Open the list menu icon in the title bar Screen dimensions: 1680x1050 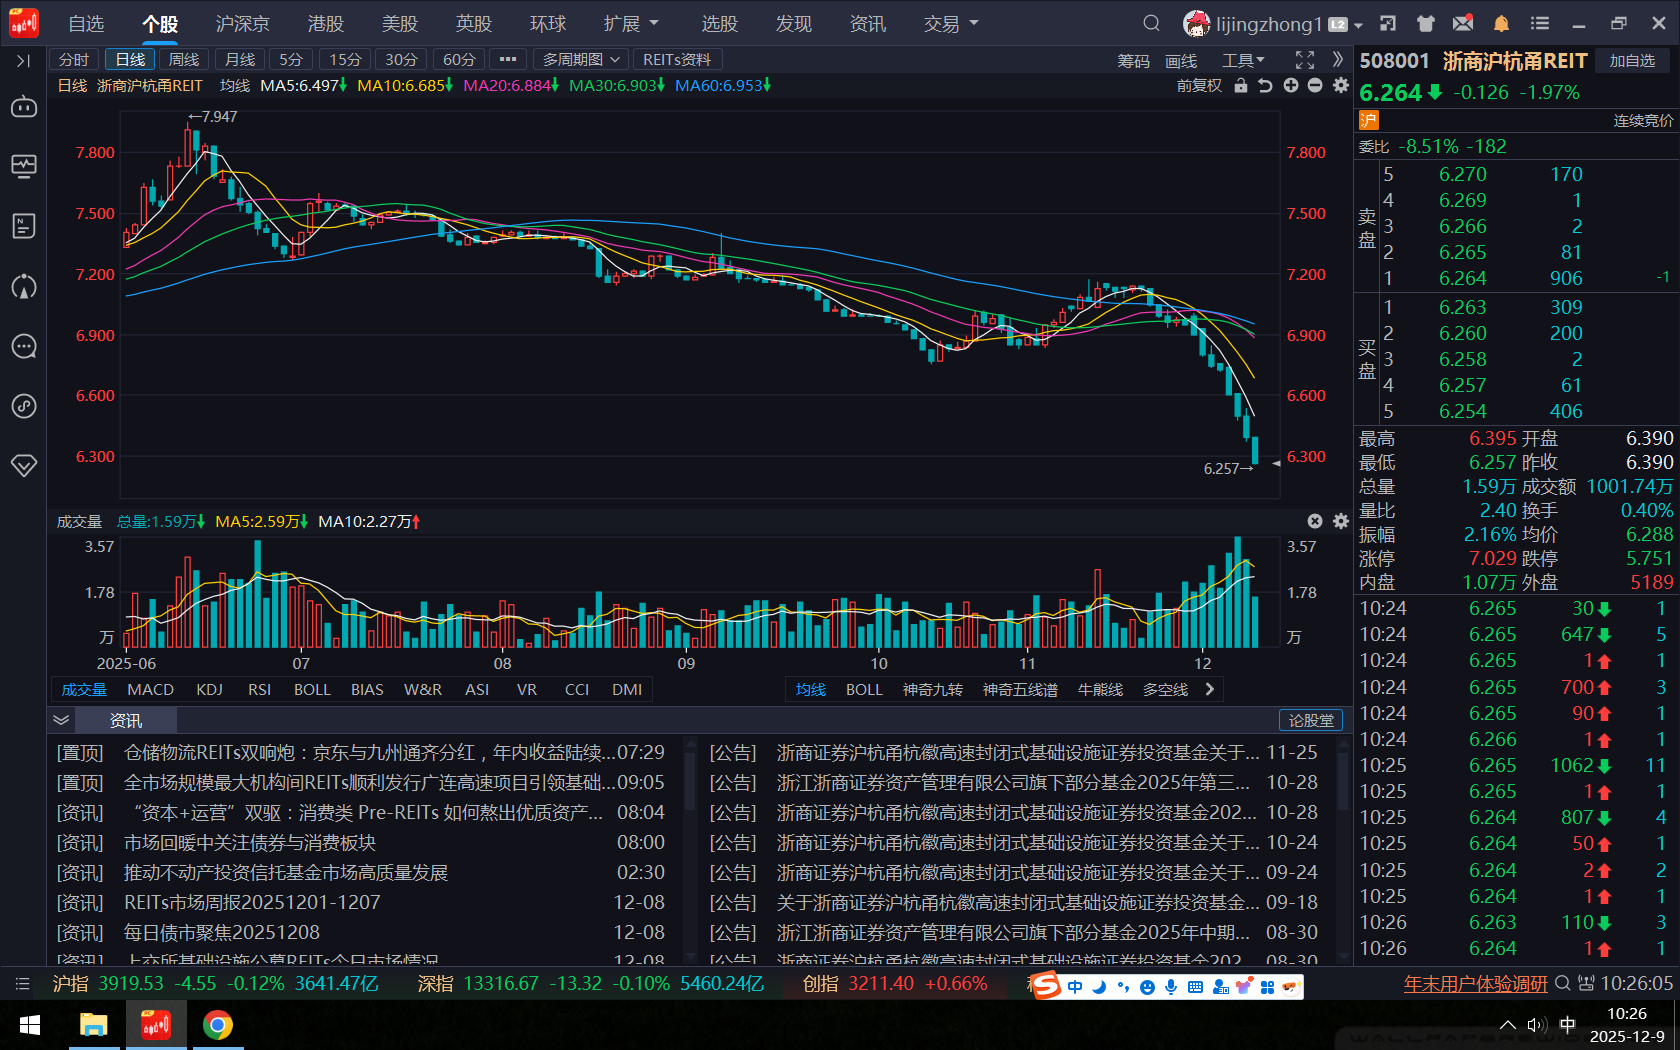(1540, 23)
